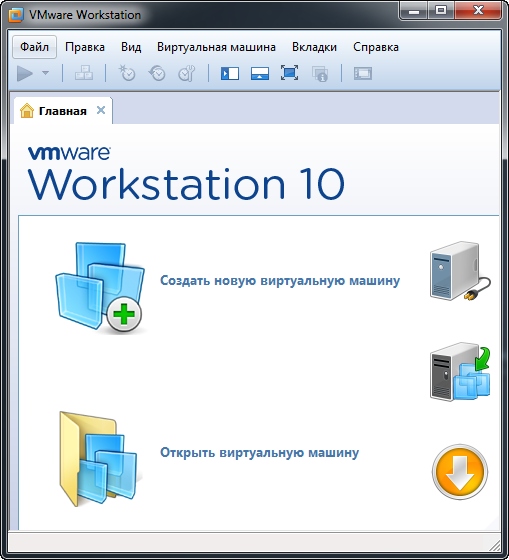
Task: Switch to the Главная tab
Action: pos(63,111)
